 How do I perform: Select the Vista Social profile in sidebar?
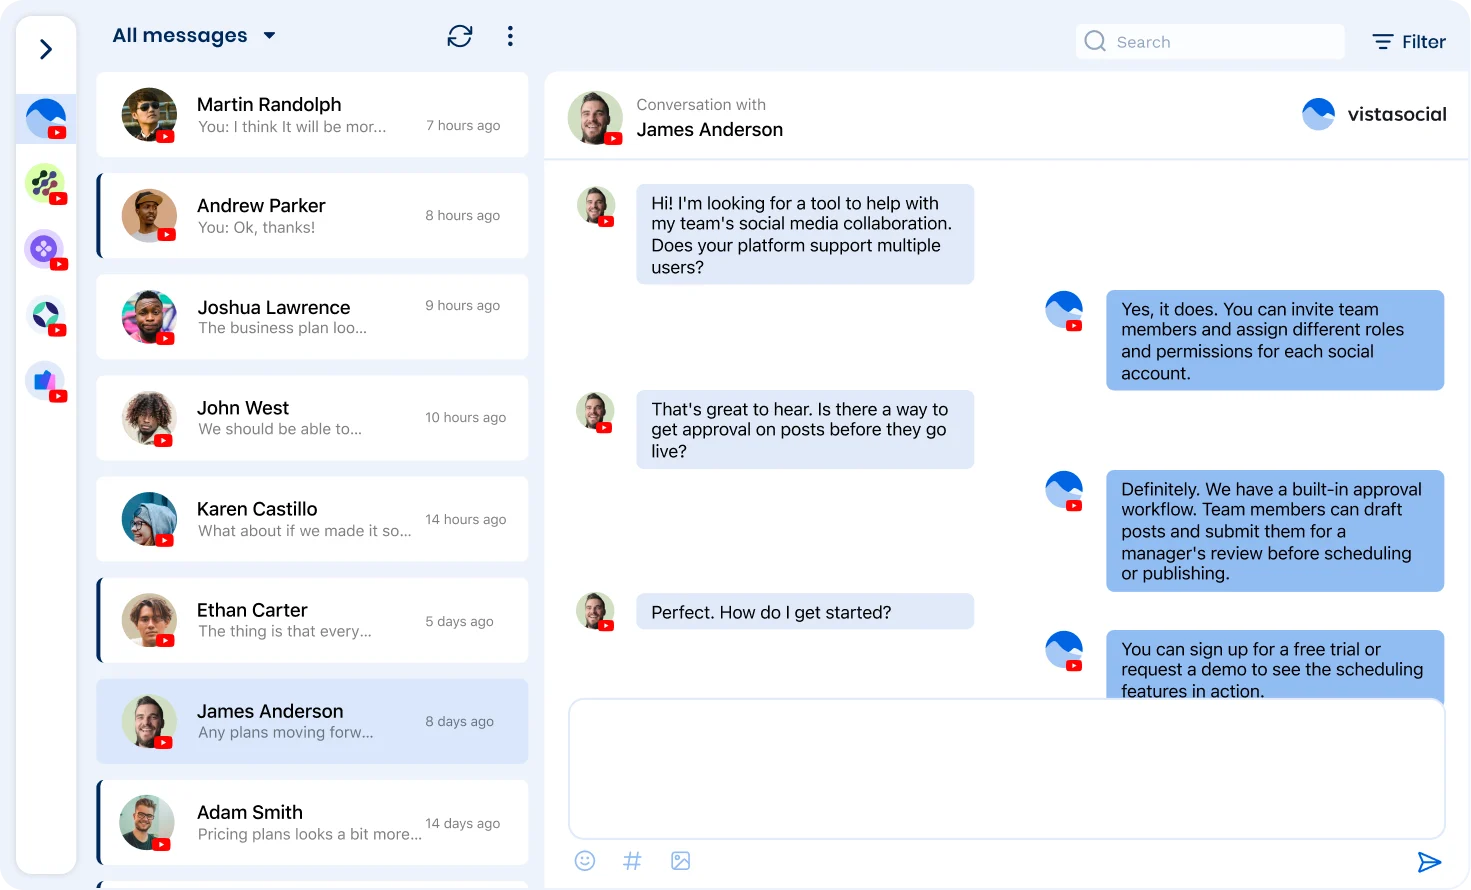point(46,119)
